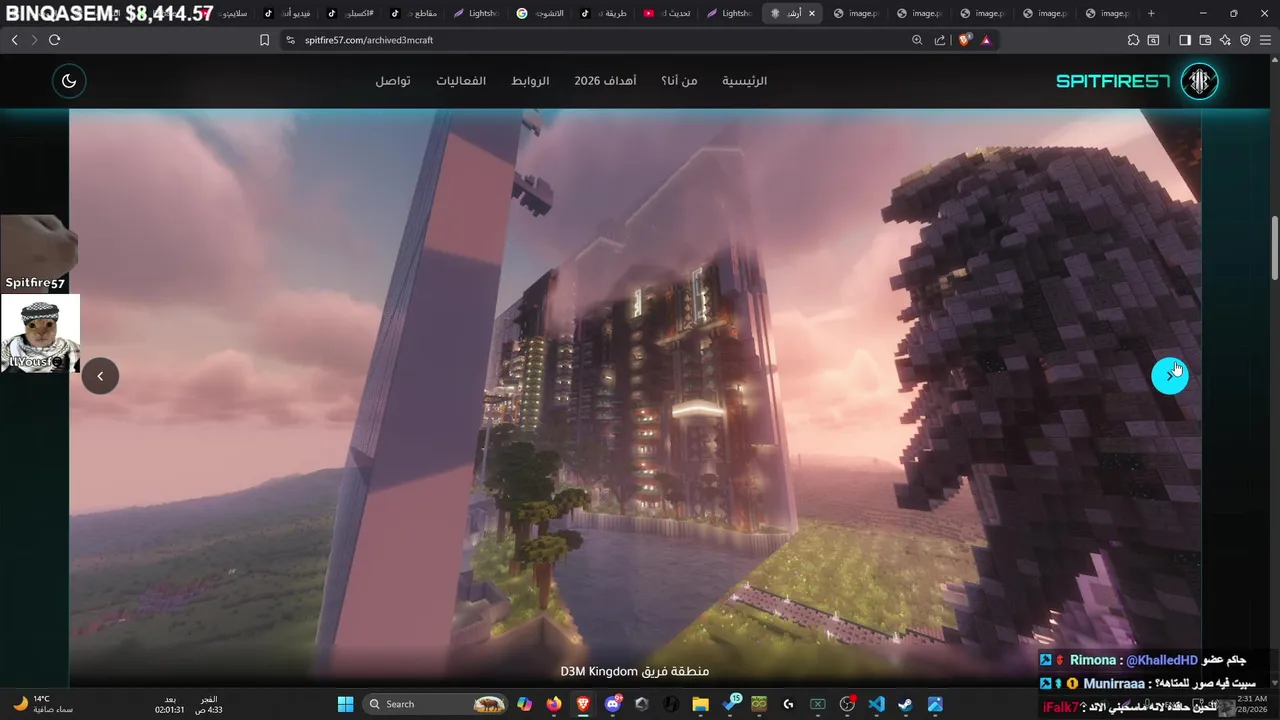Open the Brave Shields lion icon
The height and width of the screenshot is (720, 1280).
pos(965,40)
